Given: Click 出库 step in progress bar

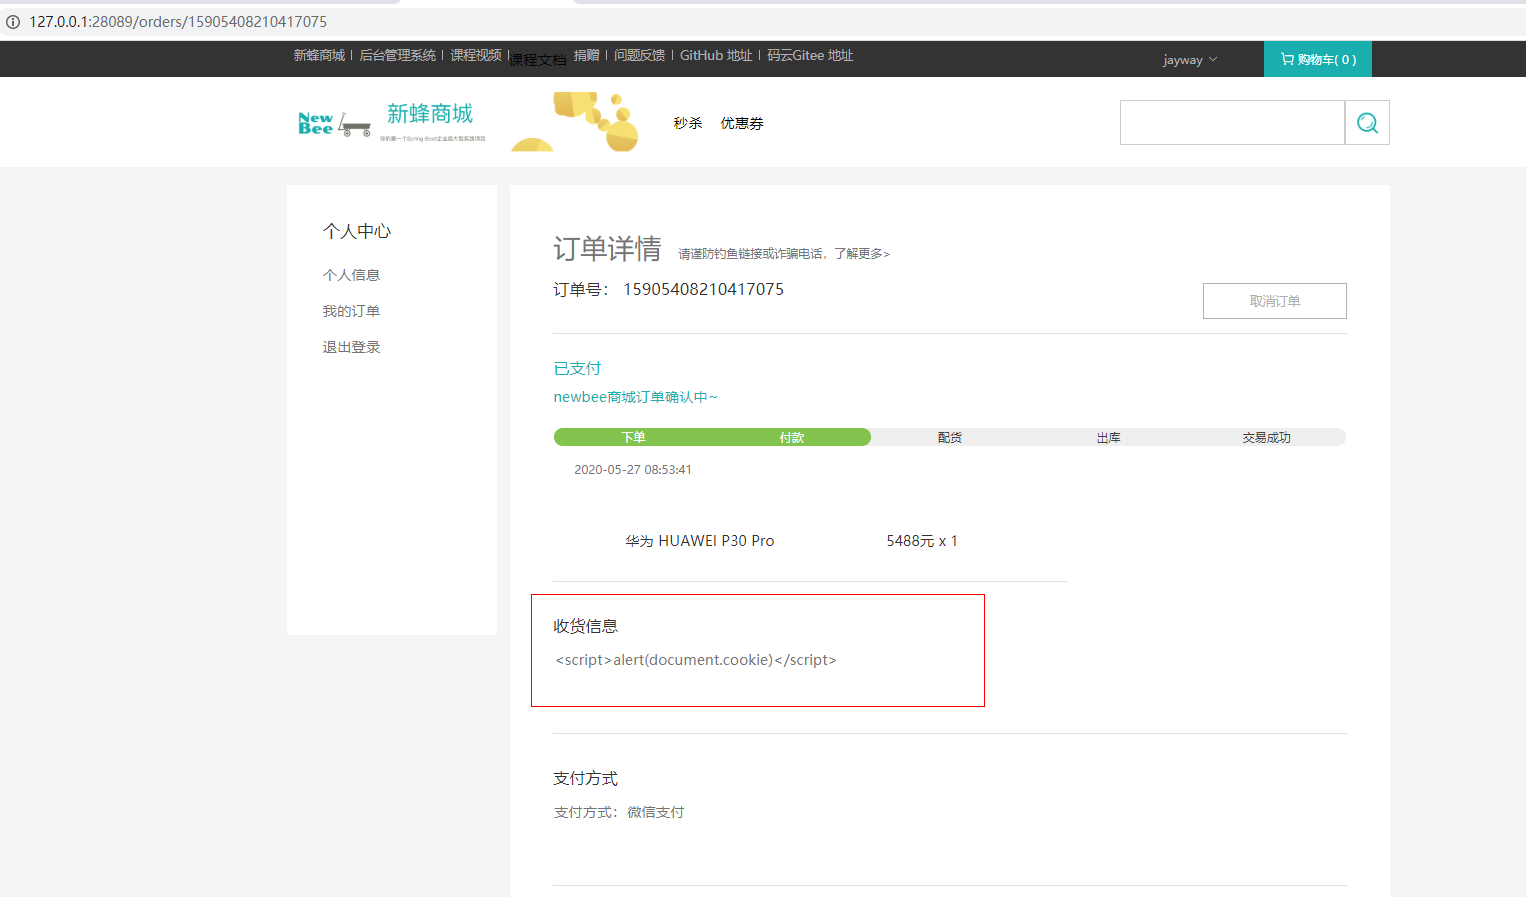Looking at the screenshot, I should click(1108, 437).
